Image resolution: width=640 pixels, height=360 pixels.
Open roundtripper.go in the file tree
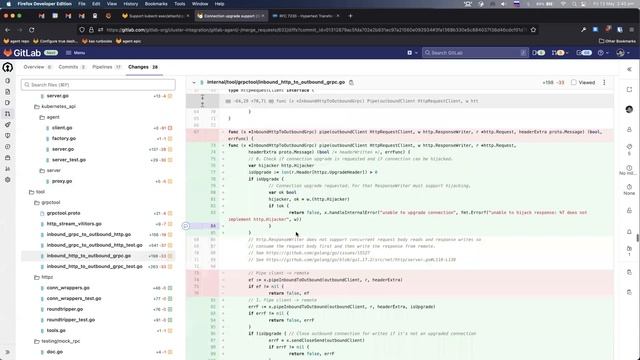pos(64,309)
